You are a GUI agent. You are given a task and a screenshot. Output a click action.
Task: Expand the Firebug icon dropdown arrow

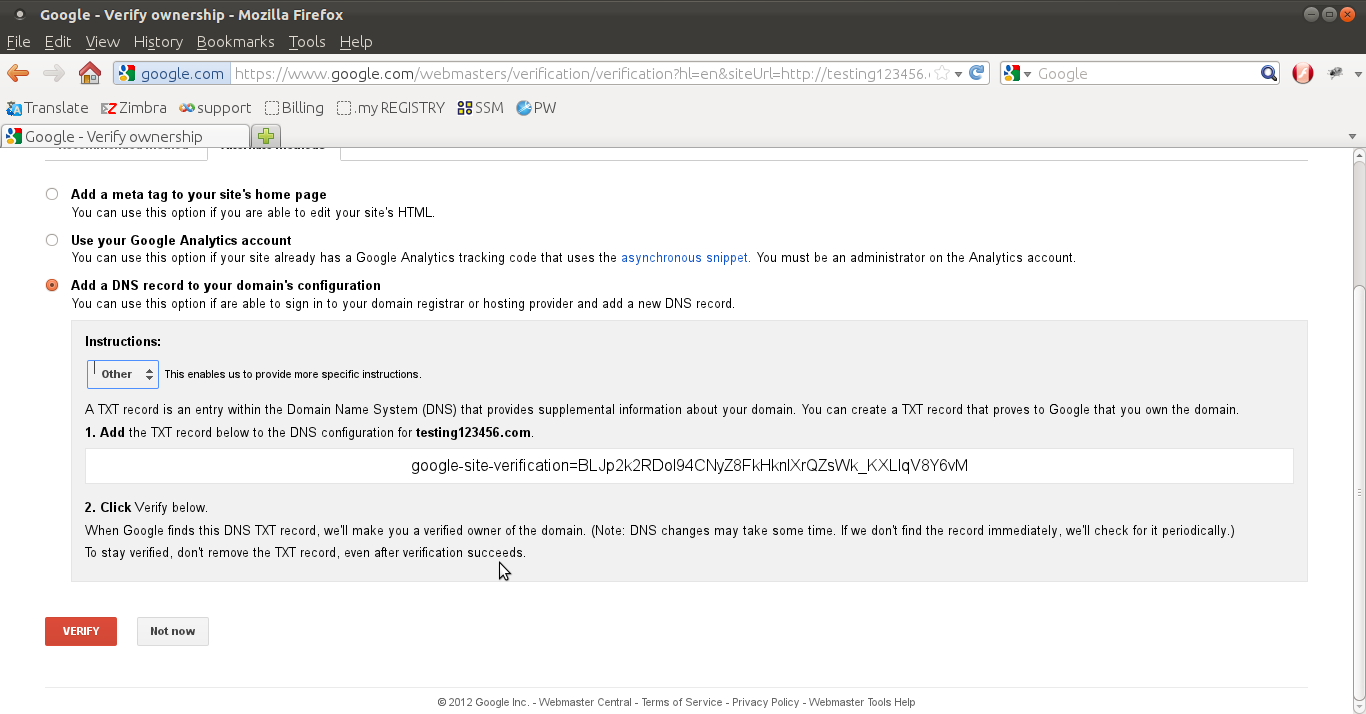1358,74
